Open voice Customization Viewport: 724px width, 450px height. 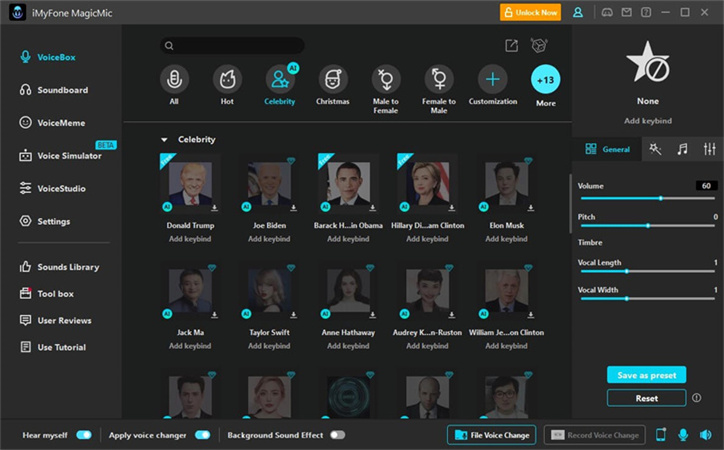click(x=493, y=85)
